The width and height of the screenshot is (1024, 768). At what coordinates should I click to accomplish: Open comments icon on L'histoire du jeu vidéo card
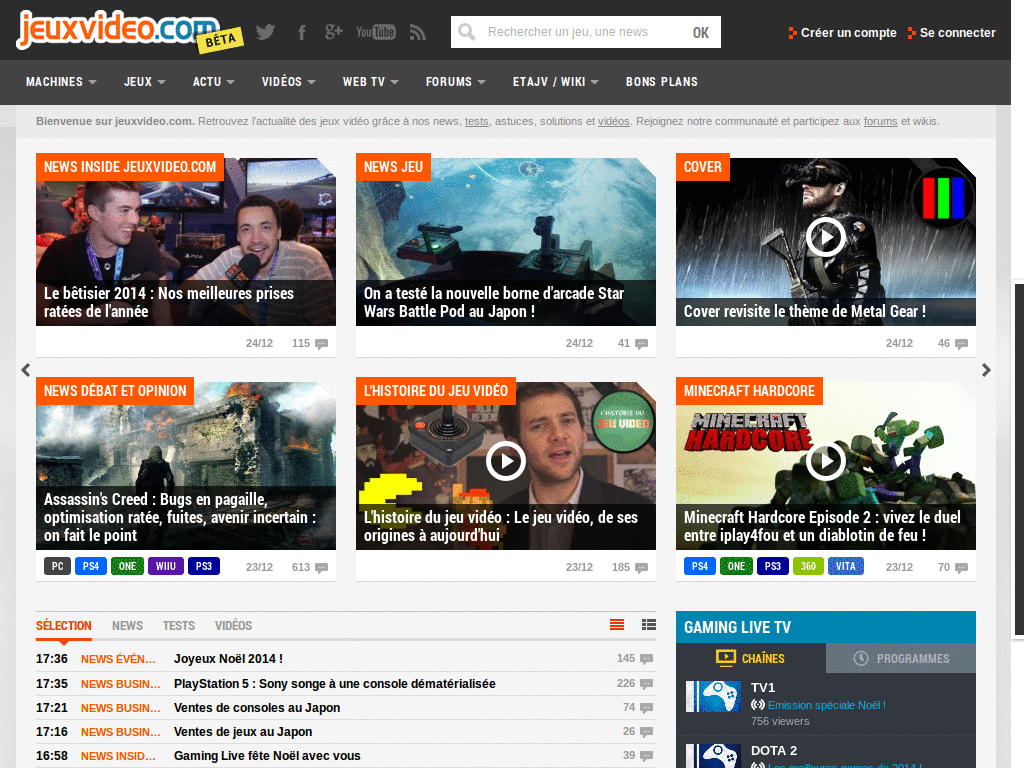pyautogui.click(x=641, y=568)
